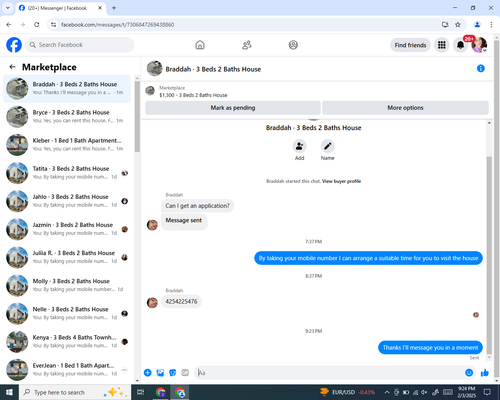Image resolution: width=500 pixels, height=400 pixels.
Task: Open a new browser tab
Action: coord(114,8)
